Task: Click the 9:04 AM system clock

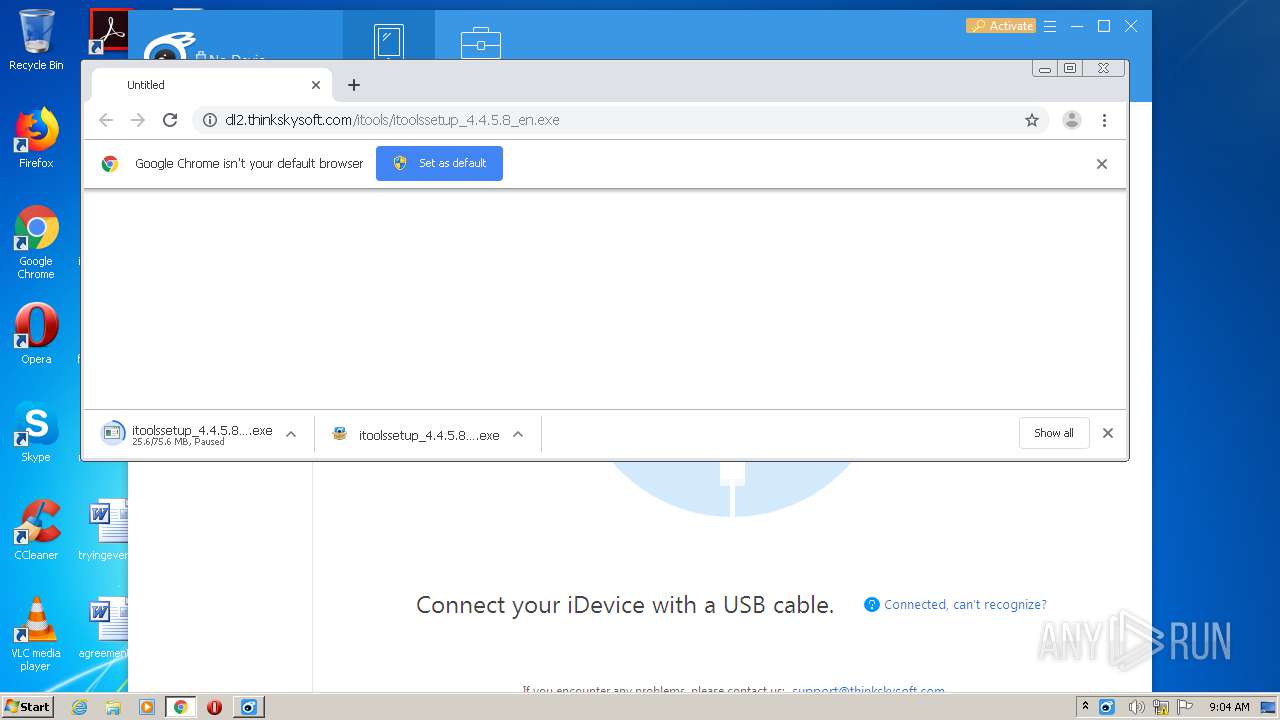Action: point(1229,707)
